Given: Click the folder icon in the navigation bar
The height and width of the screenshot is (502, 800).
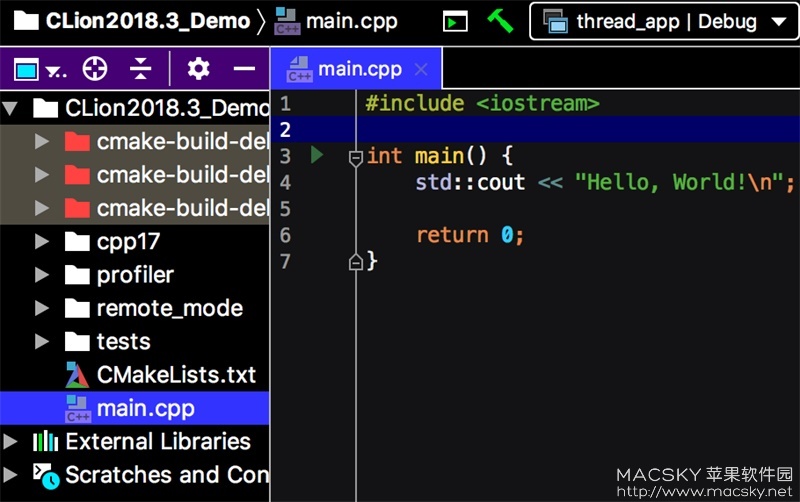Looking at the screenshot, I should pyautogui.click(x=26, y=21).
